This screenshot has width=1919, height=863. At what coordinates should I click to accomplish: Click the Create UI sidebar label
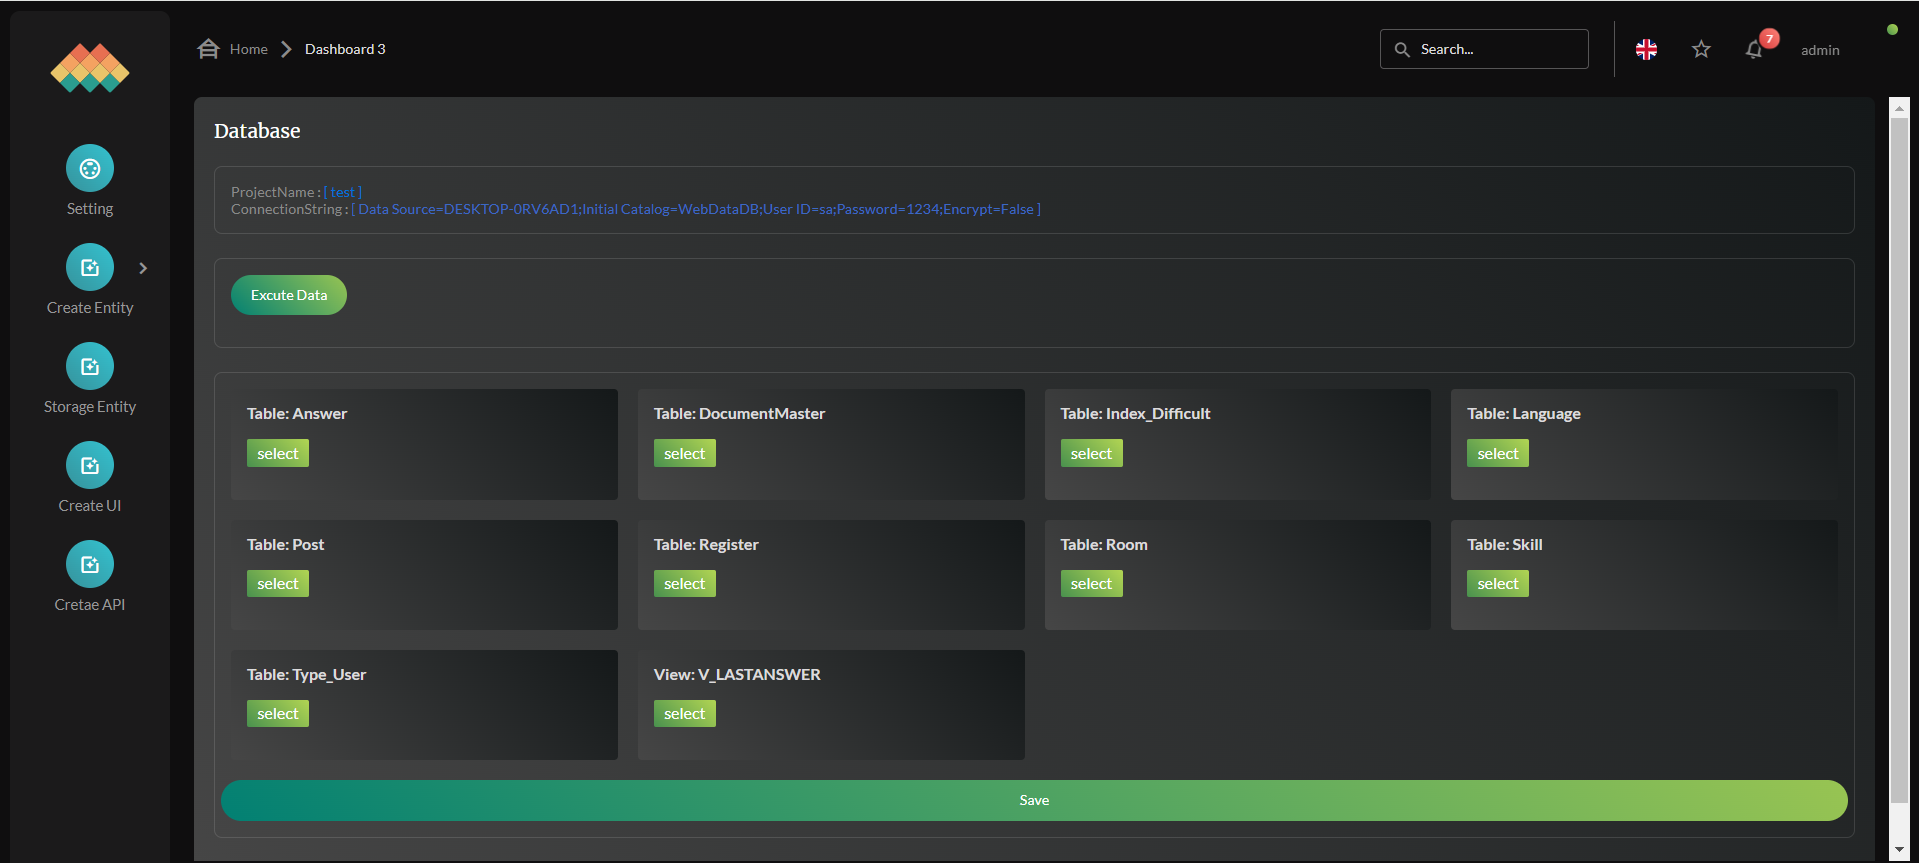click(x=90, y=505)
